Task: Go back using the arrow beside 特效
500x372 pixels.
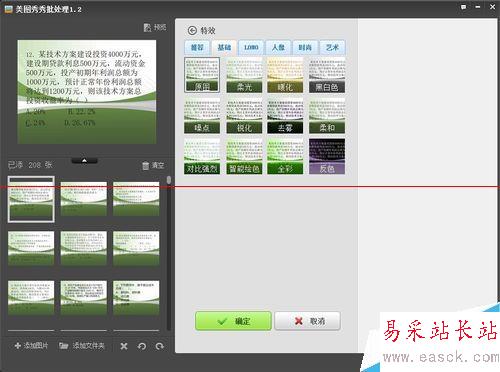Action: [x=192, y=30]
